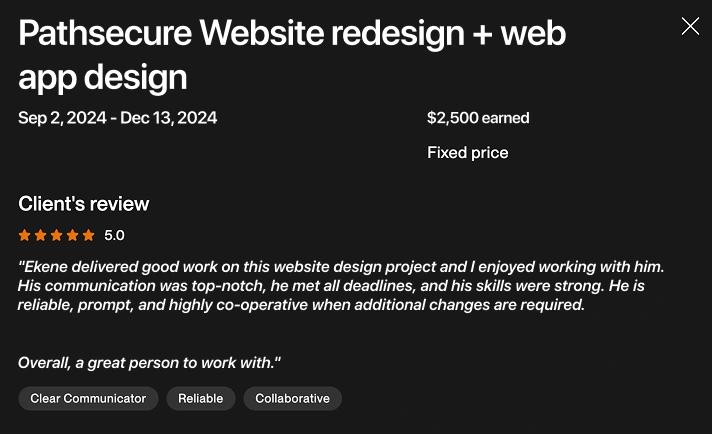Click the fourth orange rating star
Image resolution: width=712 pixels, height=434 pixels.
point(72,236)
